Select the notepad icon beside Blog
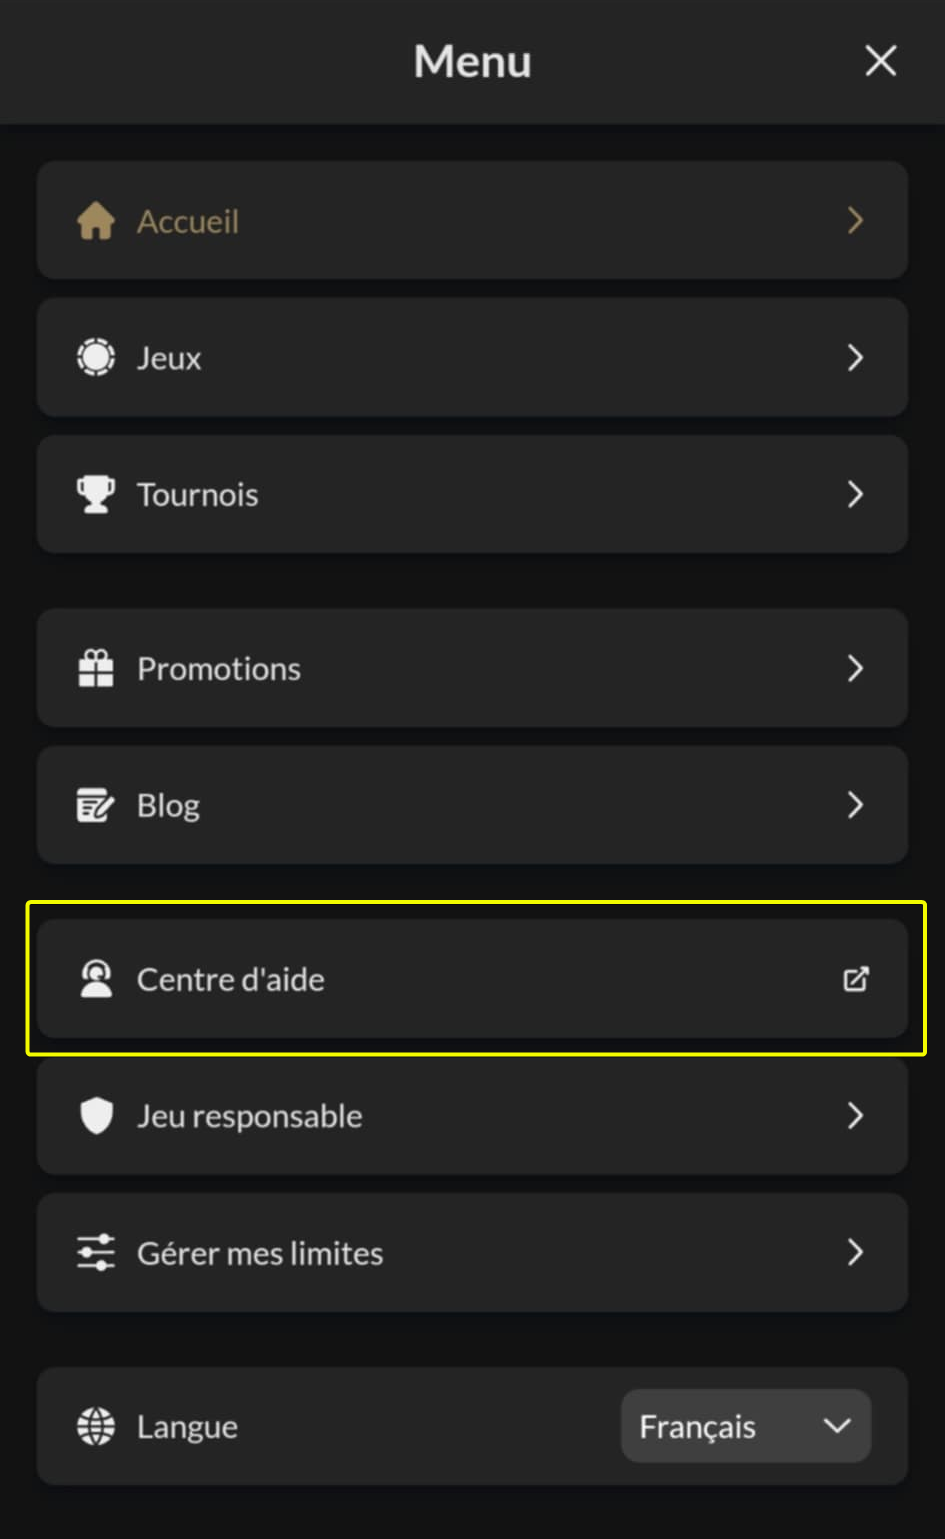Image resolution: width=945 pixels, height=1539 pixels. [95, 805]
